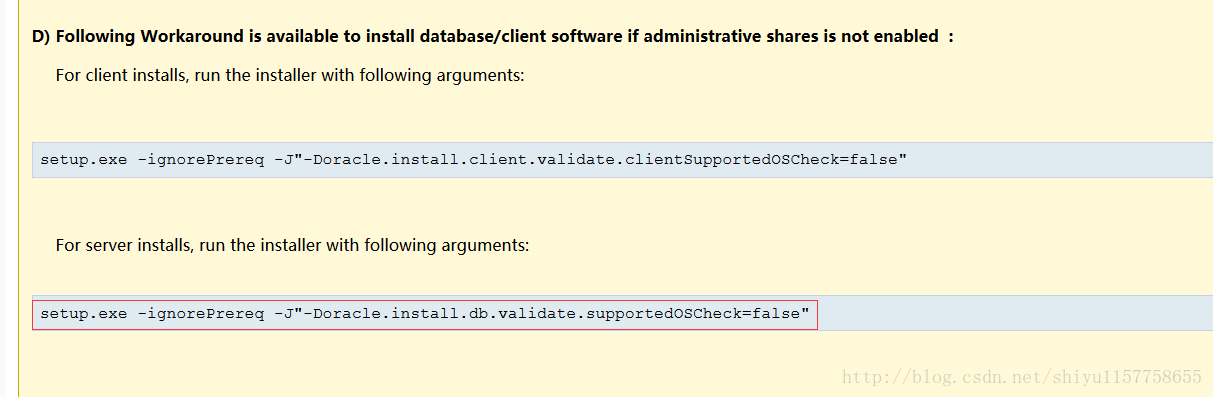The image size is (1213, 397).
Task: Click '-ignorePrereq' in the server command
Action: [200, 314]
